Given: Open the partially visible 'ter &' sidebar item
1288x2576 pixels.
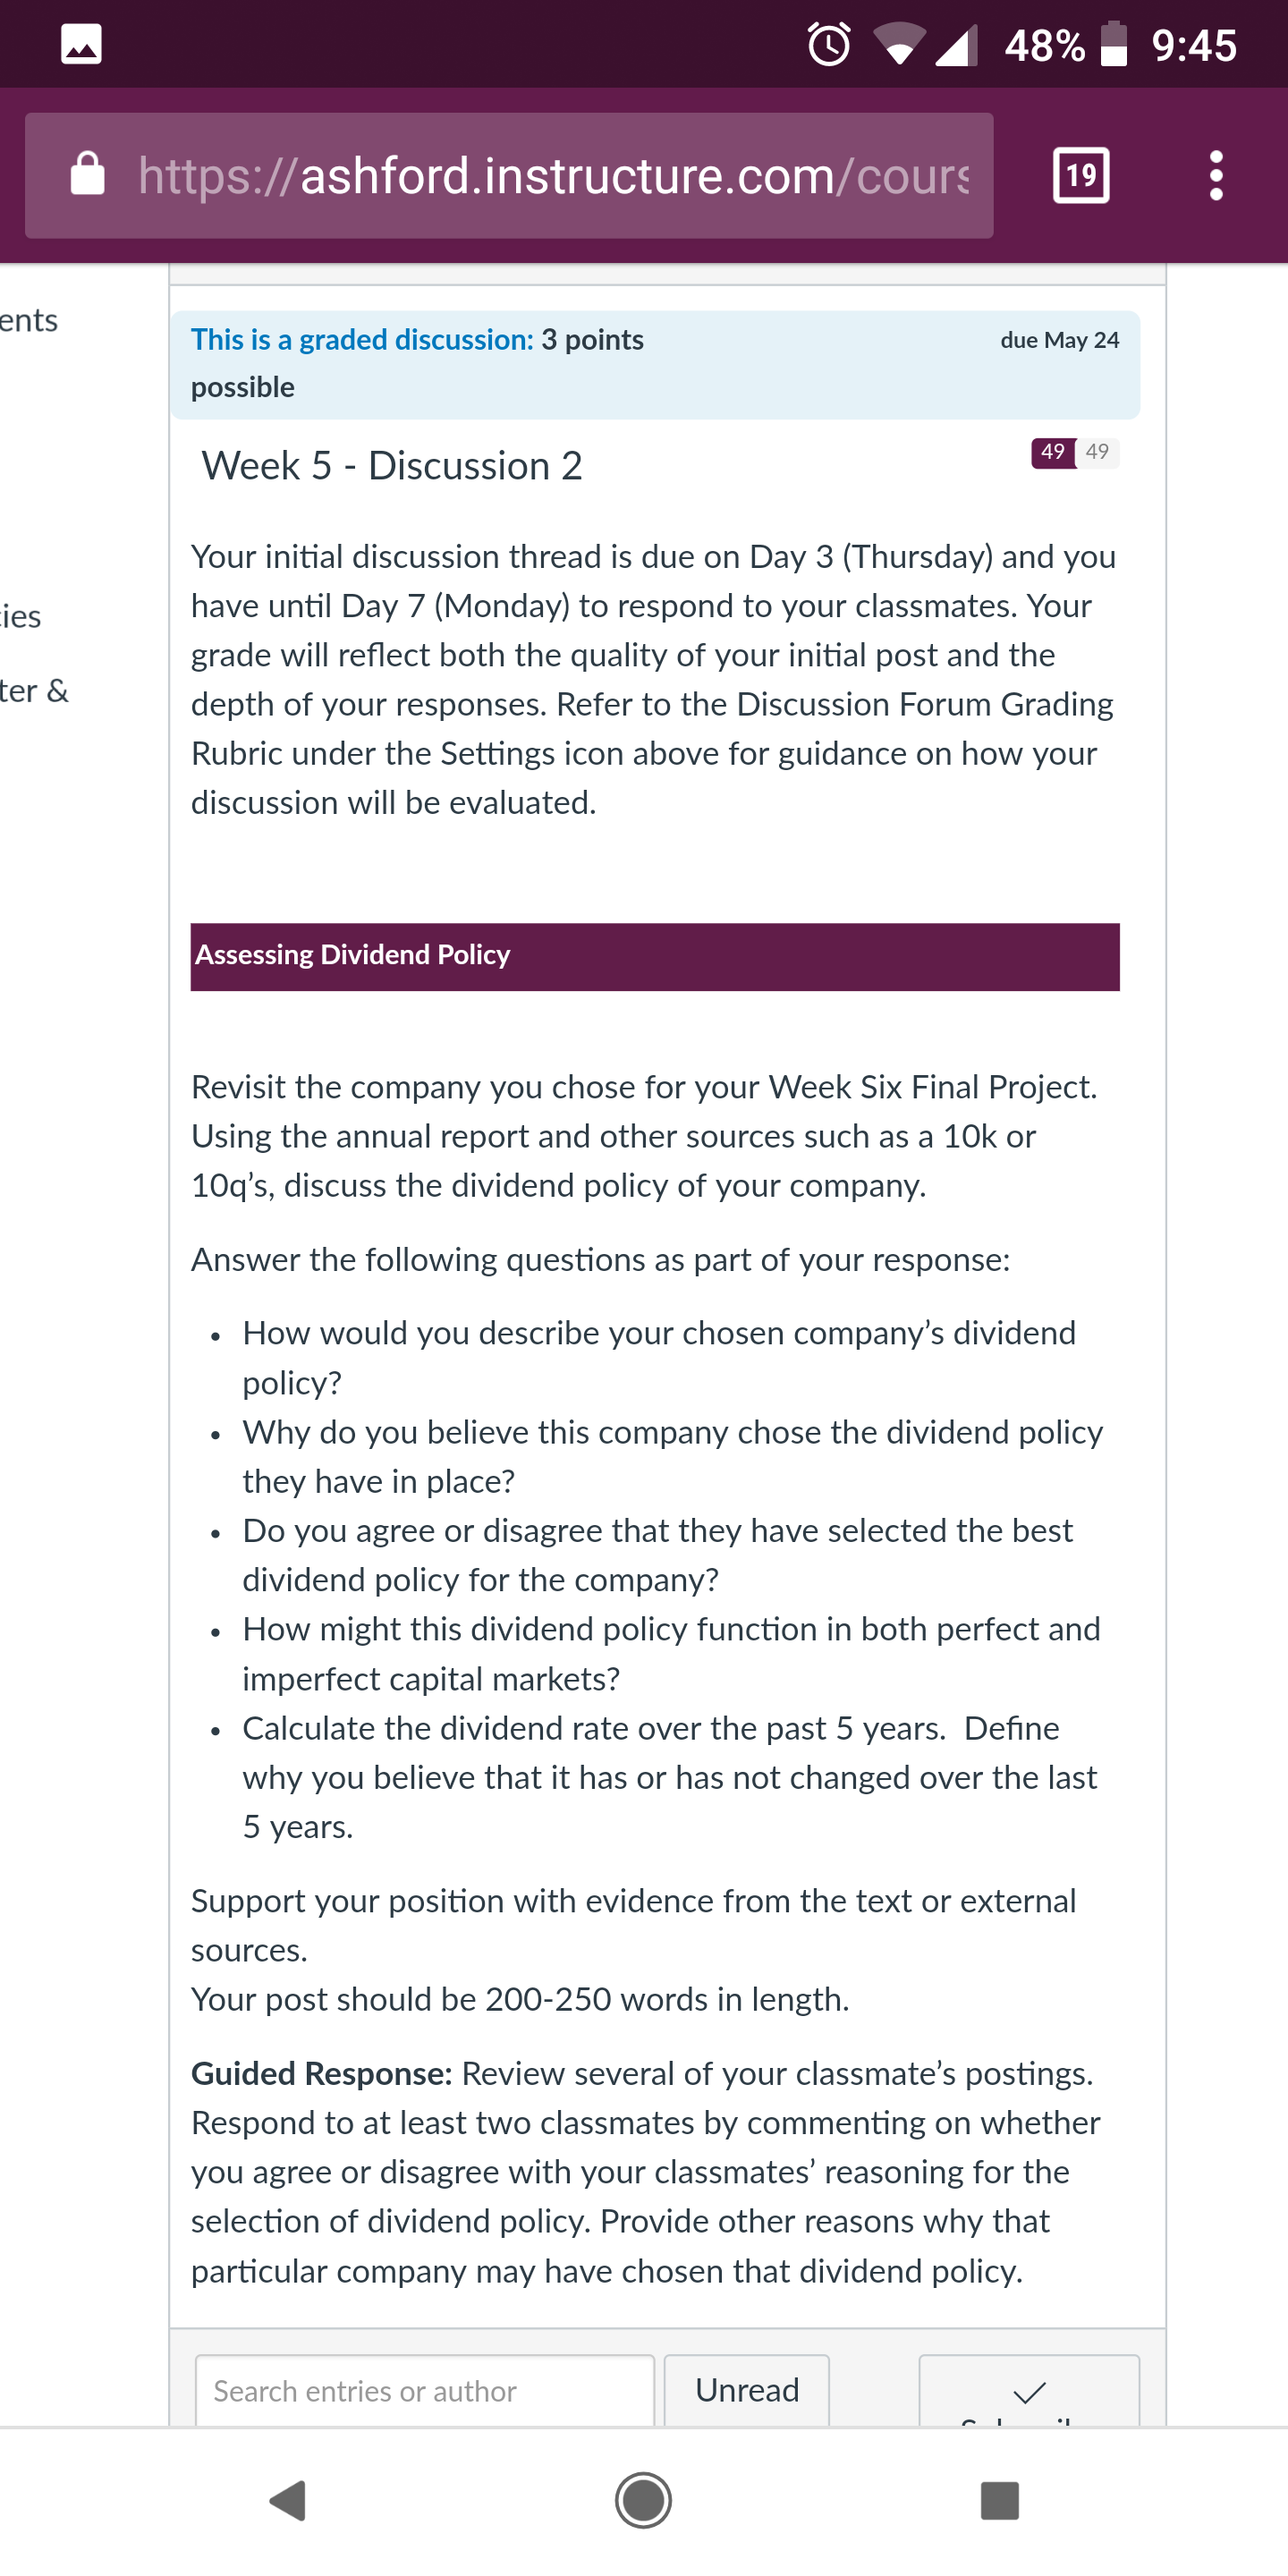Looking at the screenshot, I should click(x=34, y=690).
